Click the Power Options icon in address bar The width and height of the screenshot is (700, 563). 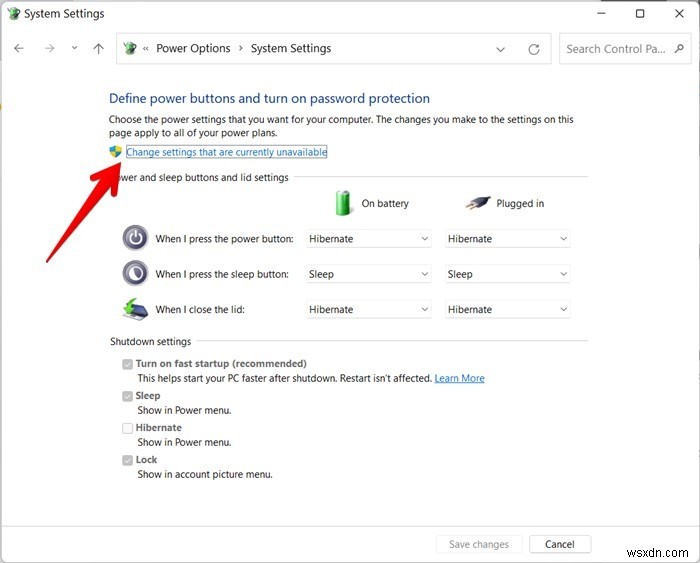(130, 48)
